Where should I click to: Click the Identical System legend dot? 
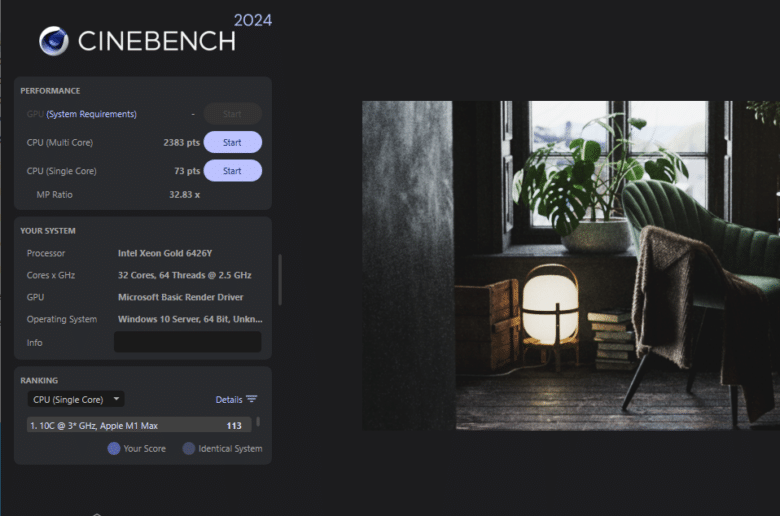189,448
